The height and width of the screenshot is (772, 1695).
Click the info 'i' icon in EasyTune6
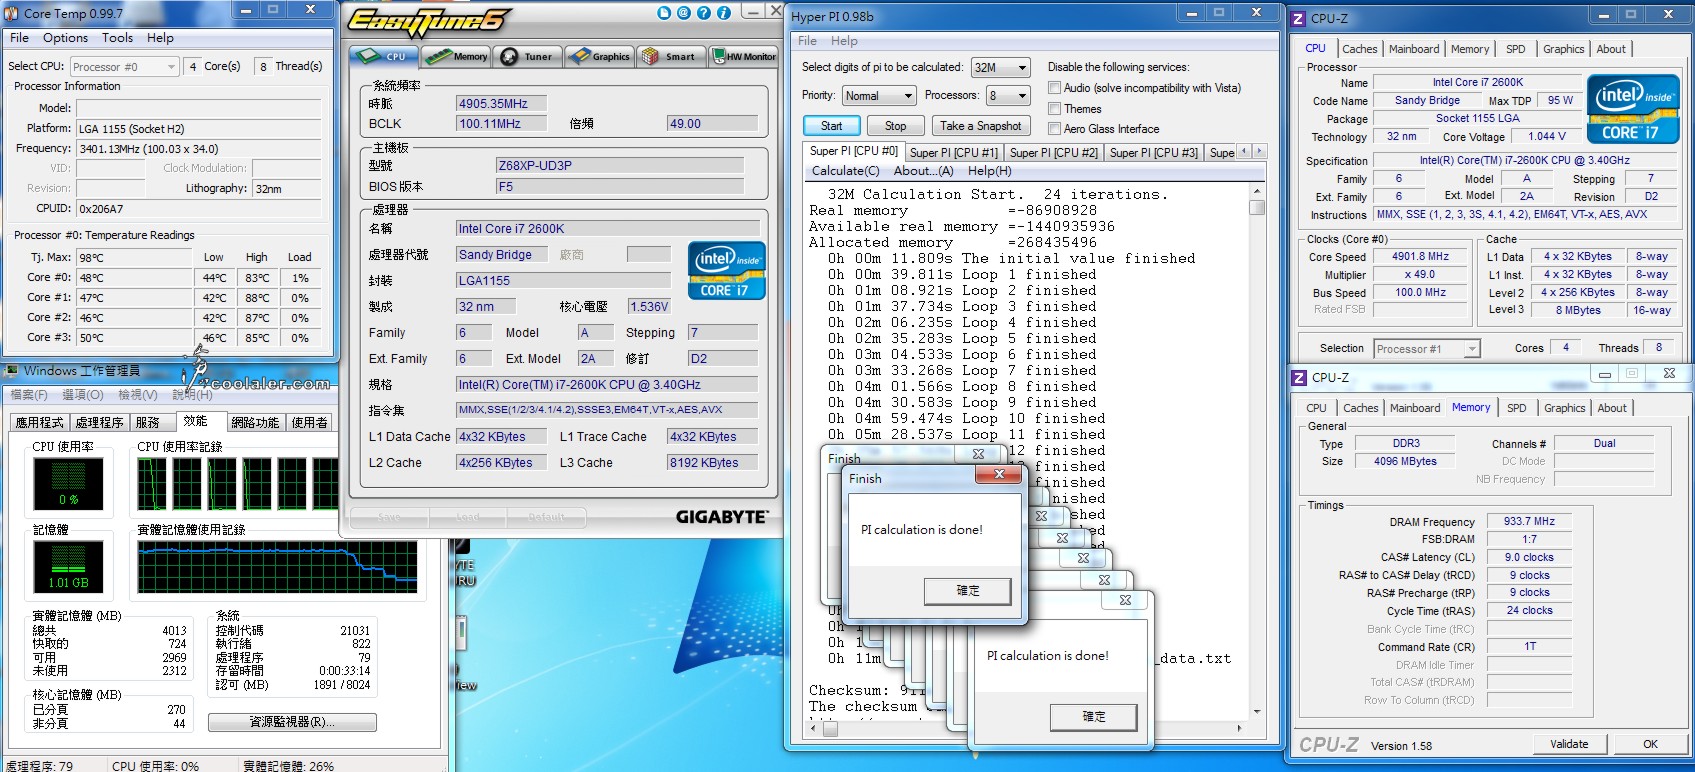pos(723,13)
